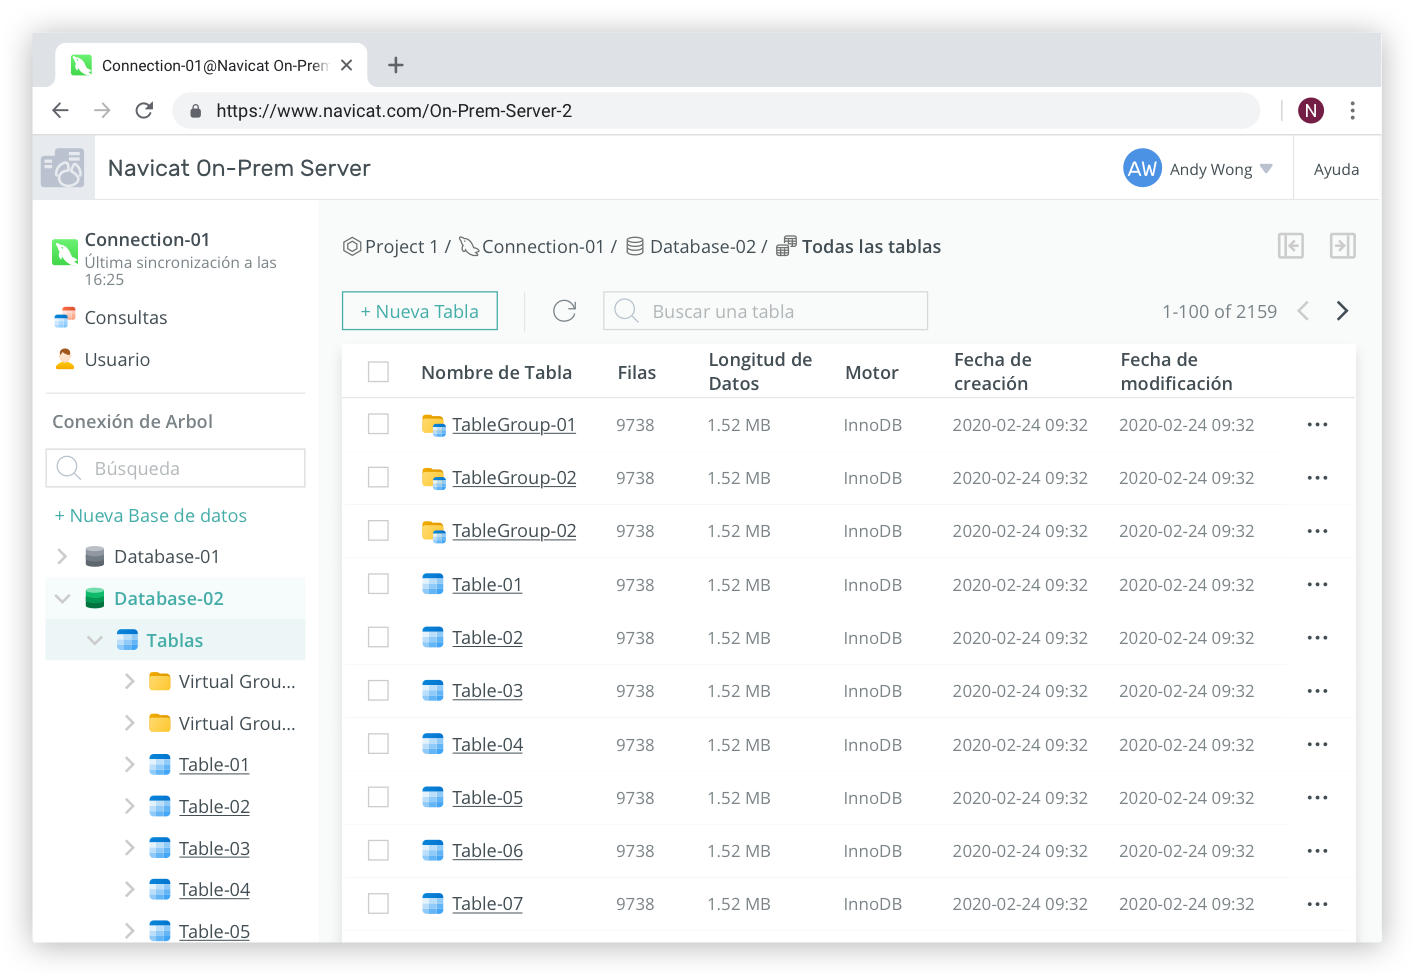Click the Database-01 gray cylinder icon
This screenshot has height=975, width=1414.
(95, 557)
